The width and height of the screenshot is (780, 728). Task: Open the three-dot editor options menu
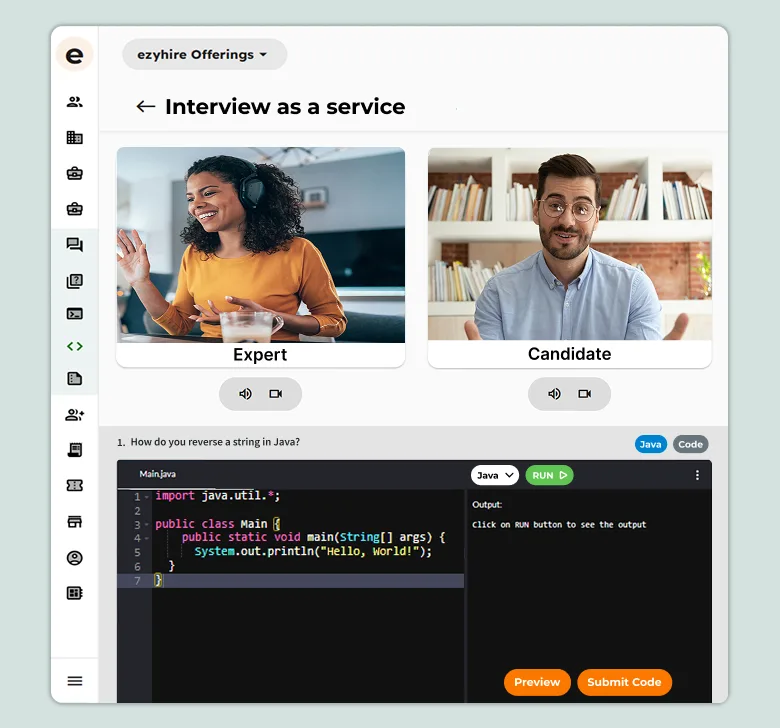click(697, 476)
